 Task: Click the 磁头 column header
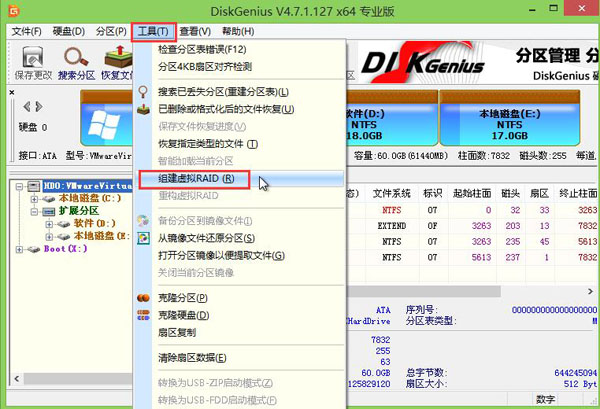(x=511, y=193)
